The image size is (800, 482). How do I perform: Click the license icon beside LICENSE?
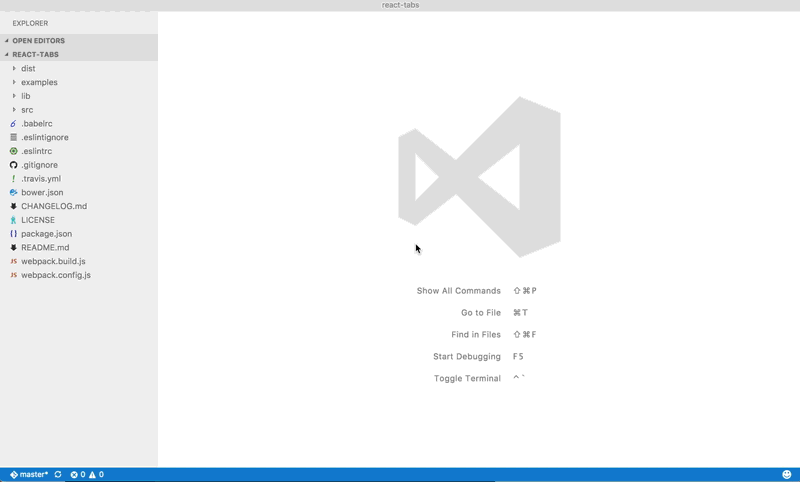[x=13, y=220]
